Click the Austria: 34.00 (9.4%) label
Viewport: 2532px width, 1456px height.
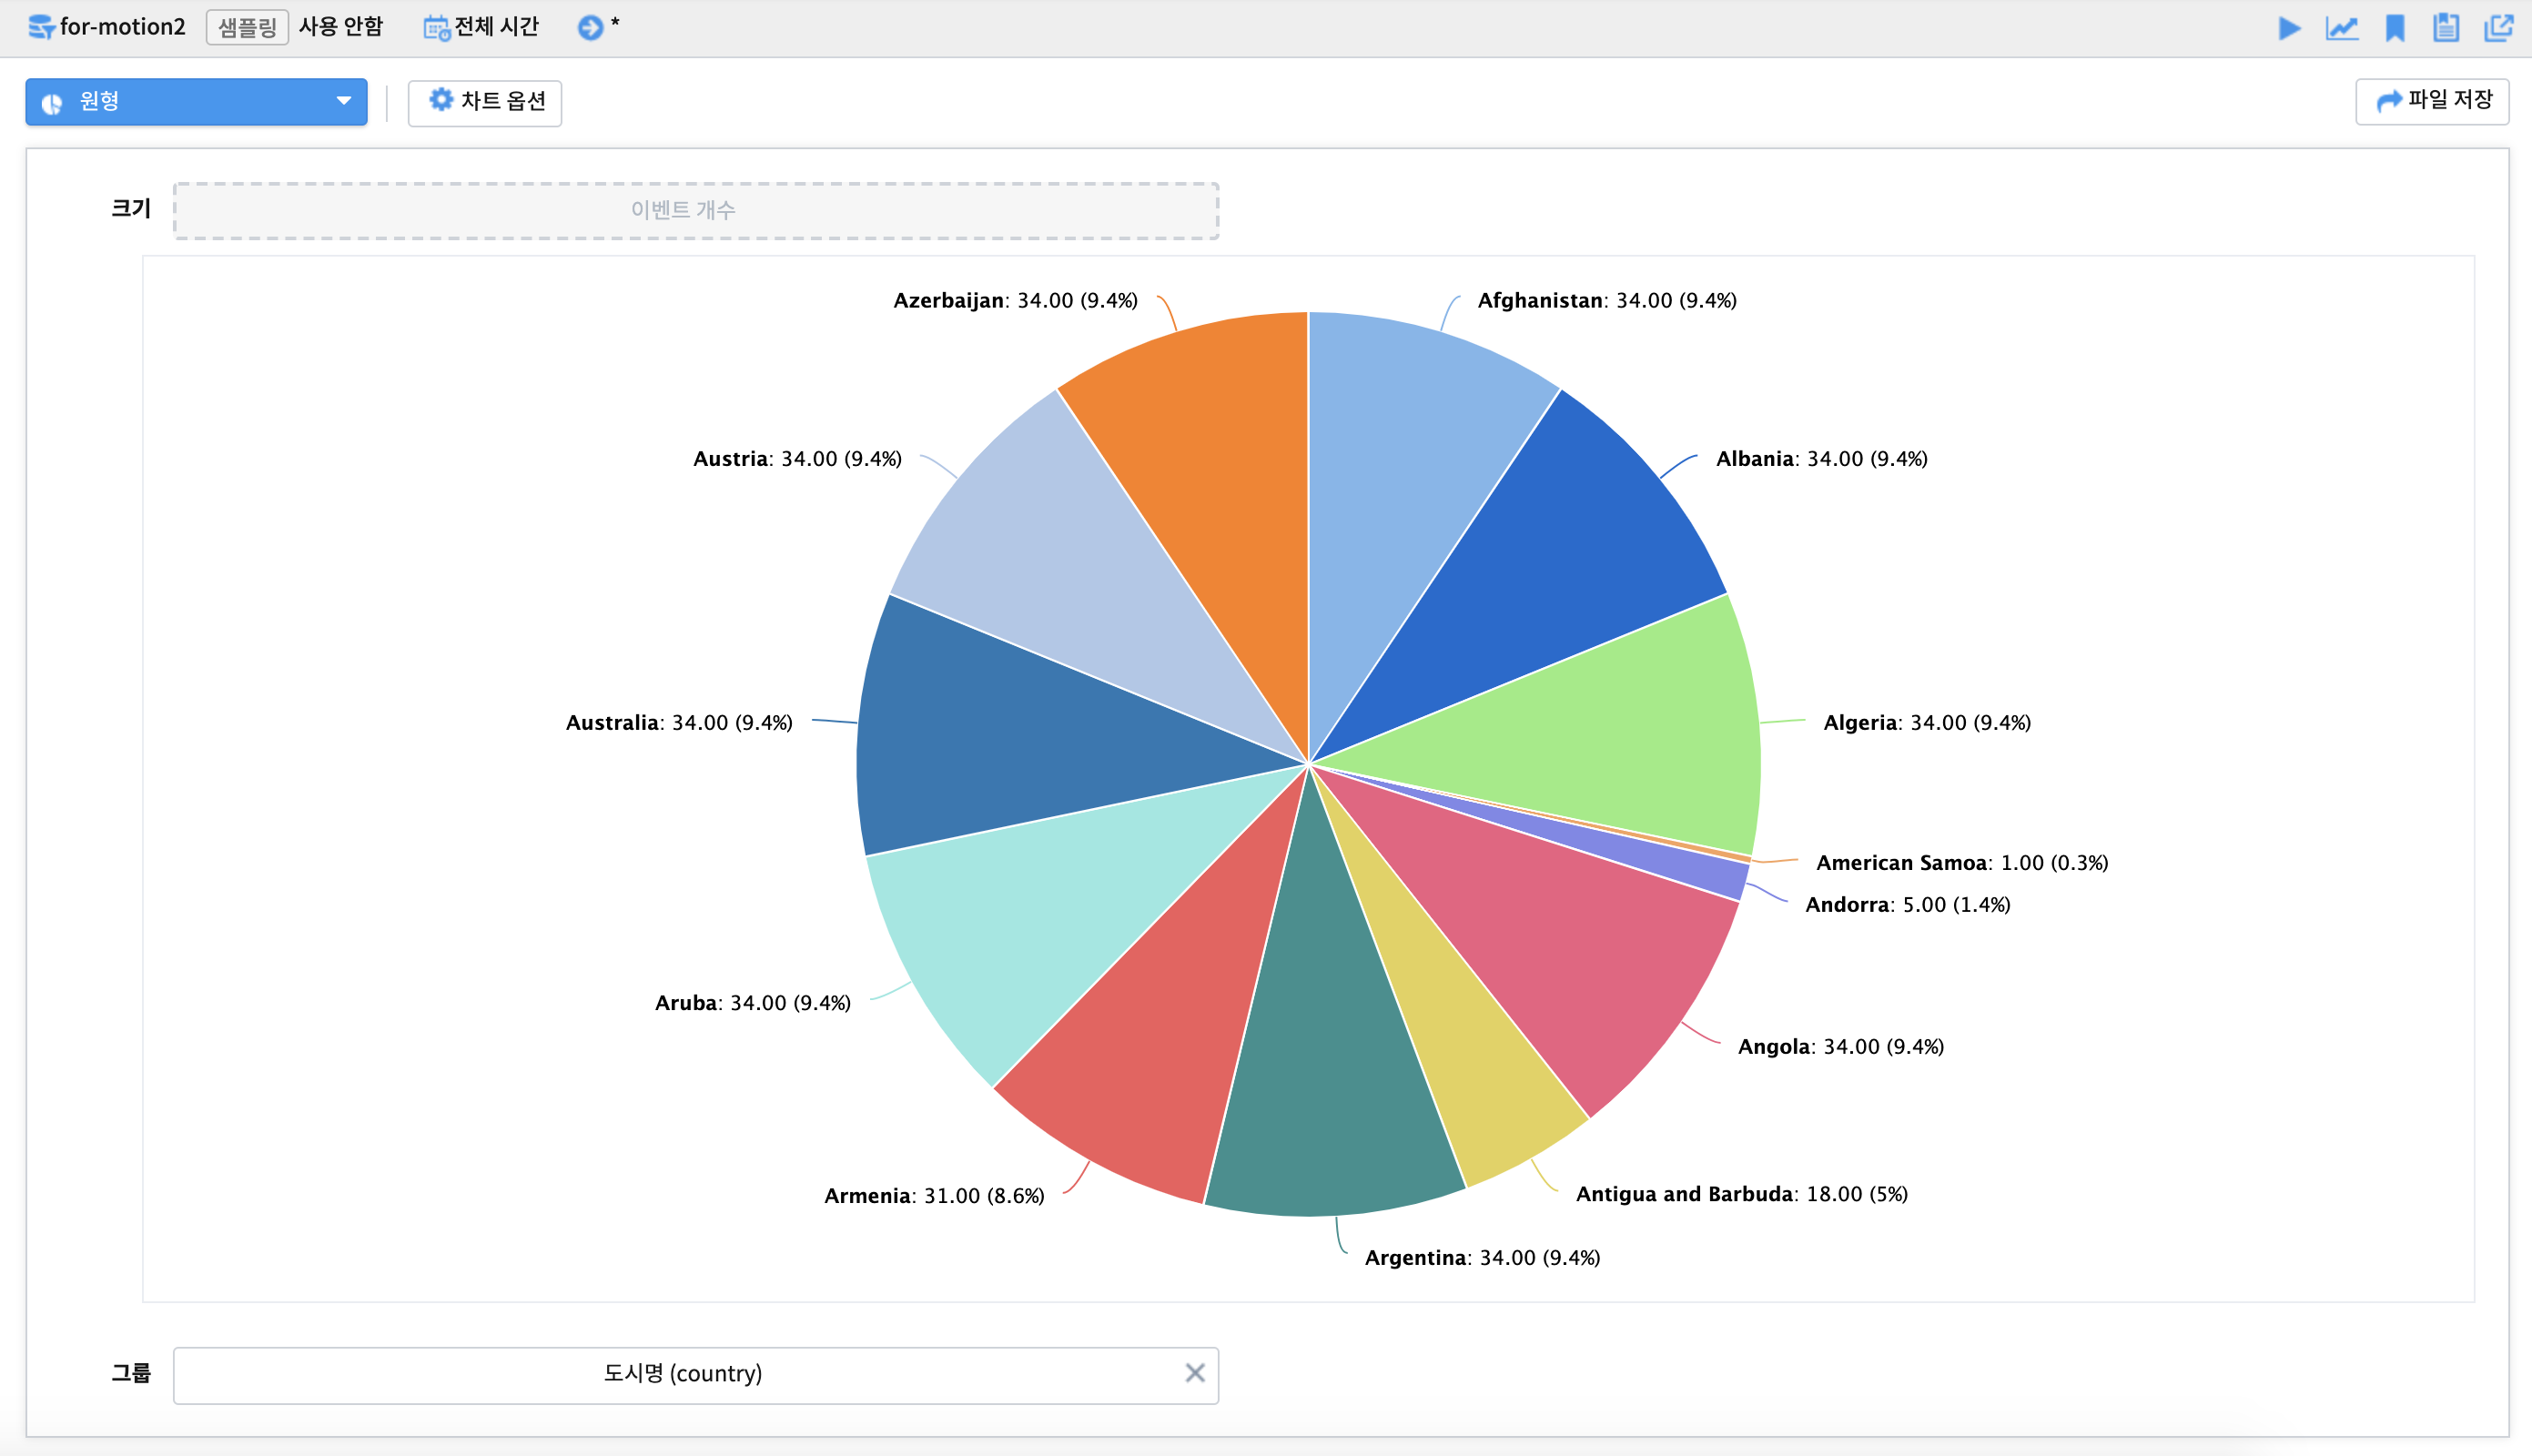(797, 459)
